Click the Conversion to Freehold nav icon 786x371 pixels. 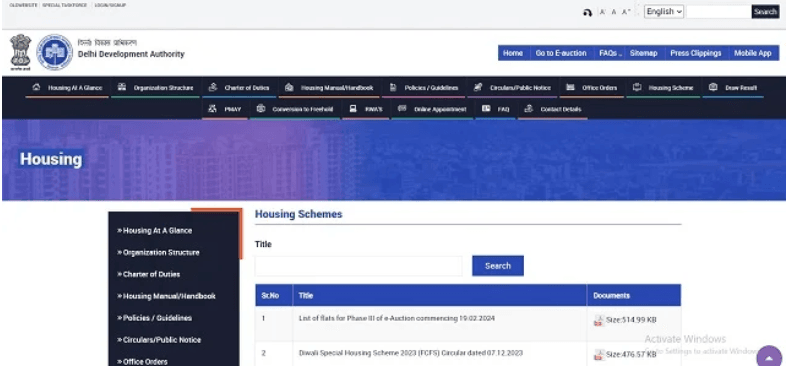[x=261, y=109]
